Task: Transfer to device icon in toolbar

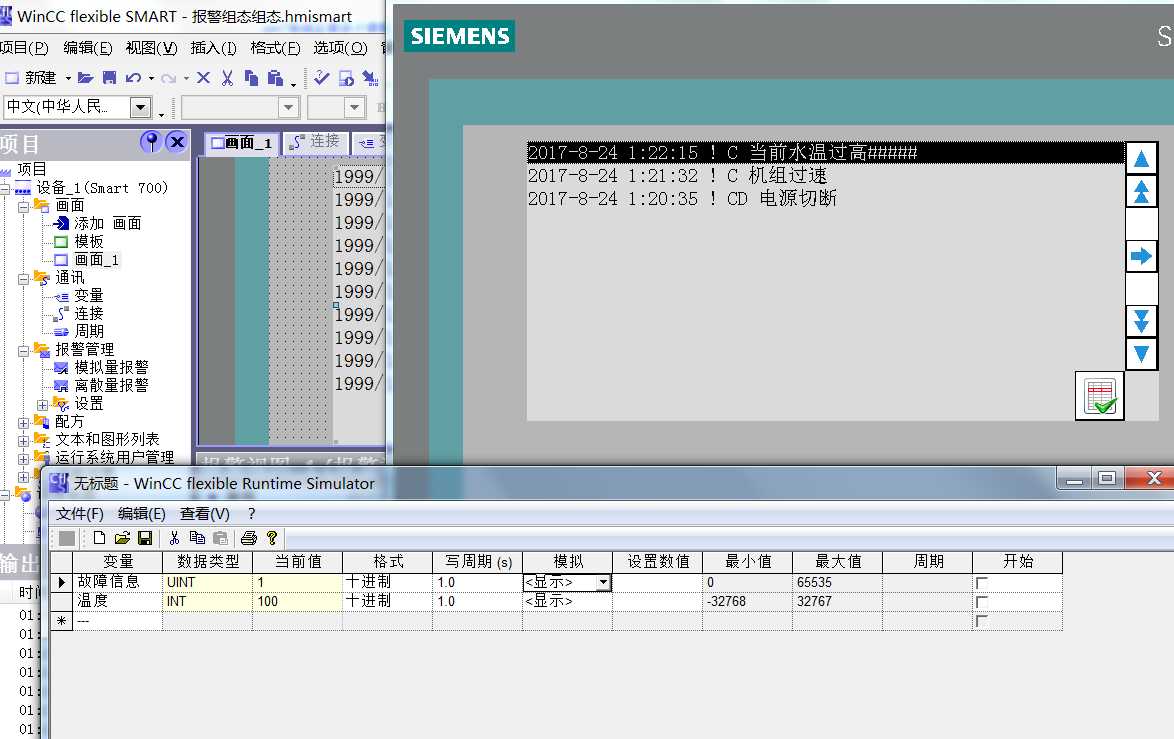Action: point(370,77)
